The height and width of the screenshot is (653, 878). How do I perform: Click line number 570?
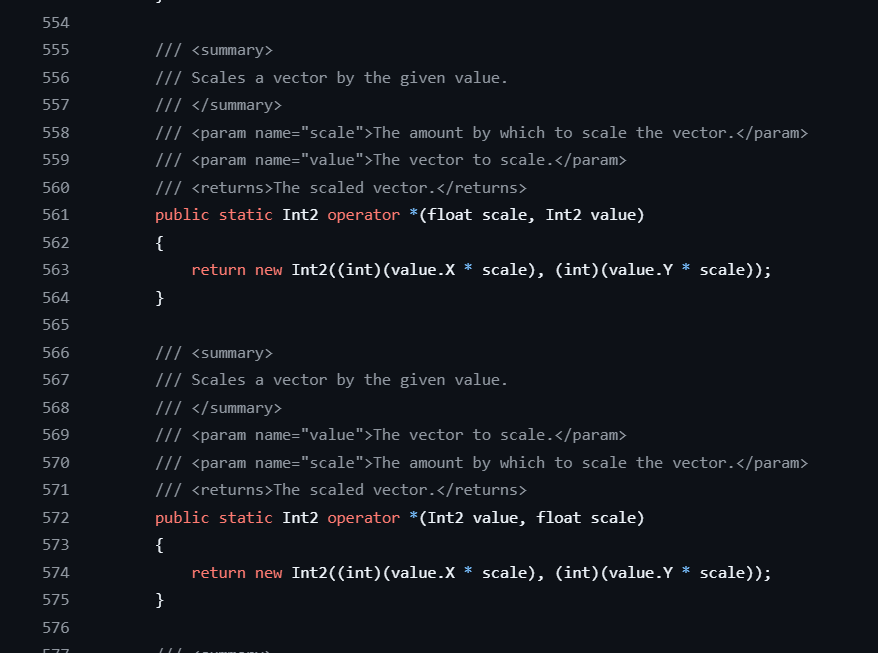tap(56, 463)
